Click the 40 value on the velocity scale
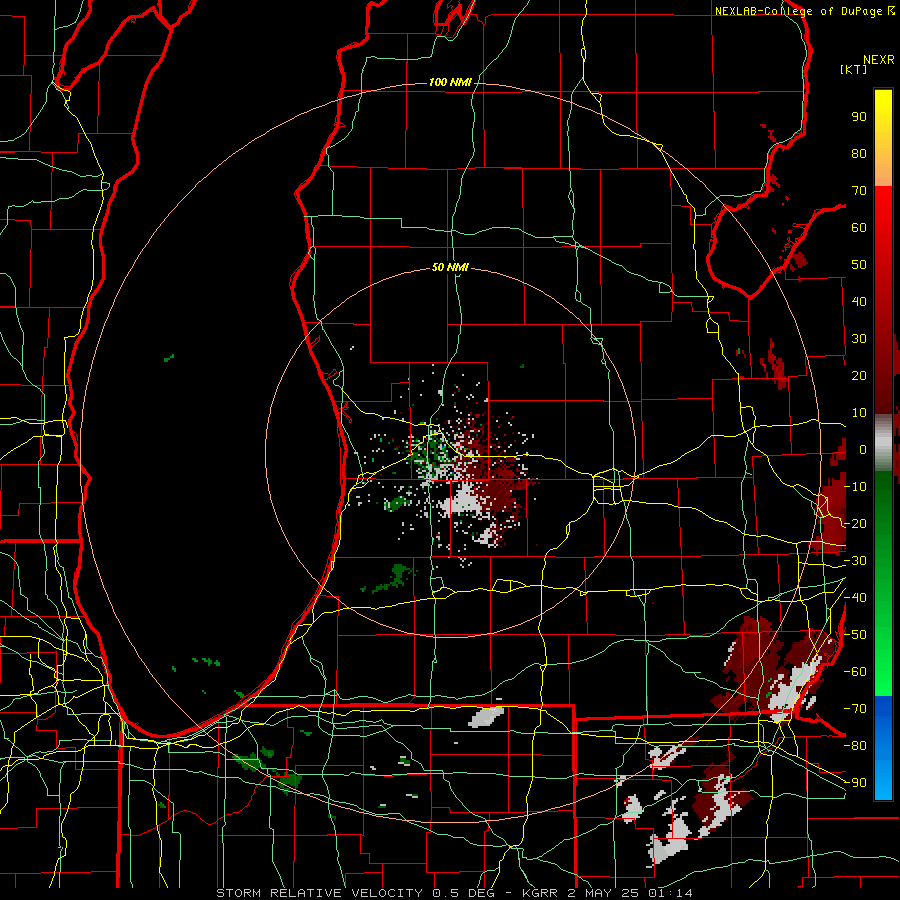Viewport: 900px width, 900px height. pyautogui.click(x=859, y=302)
